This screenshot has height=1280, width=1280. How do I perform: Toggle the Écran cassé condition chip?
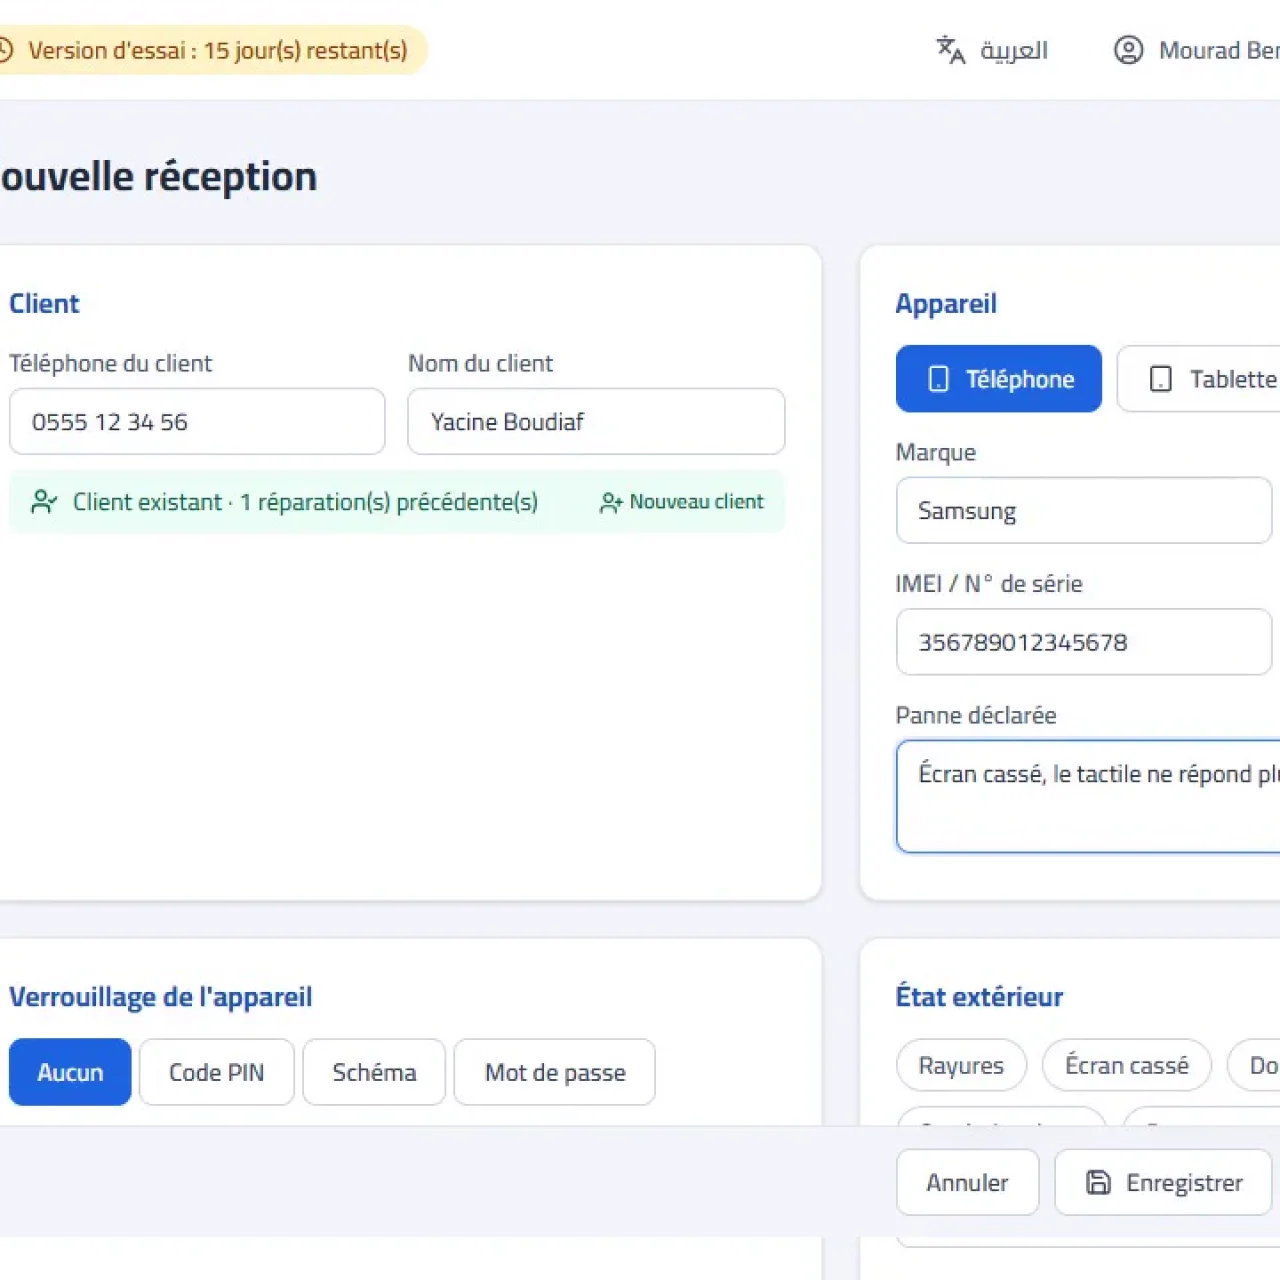coord(1127,1065)
